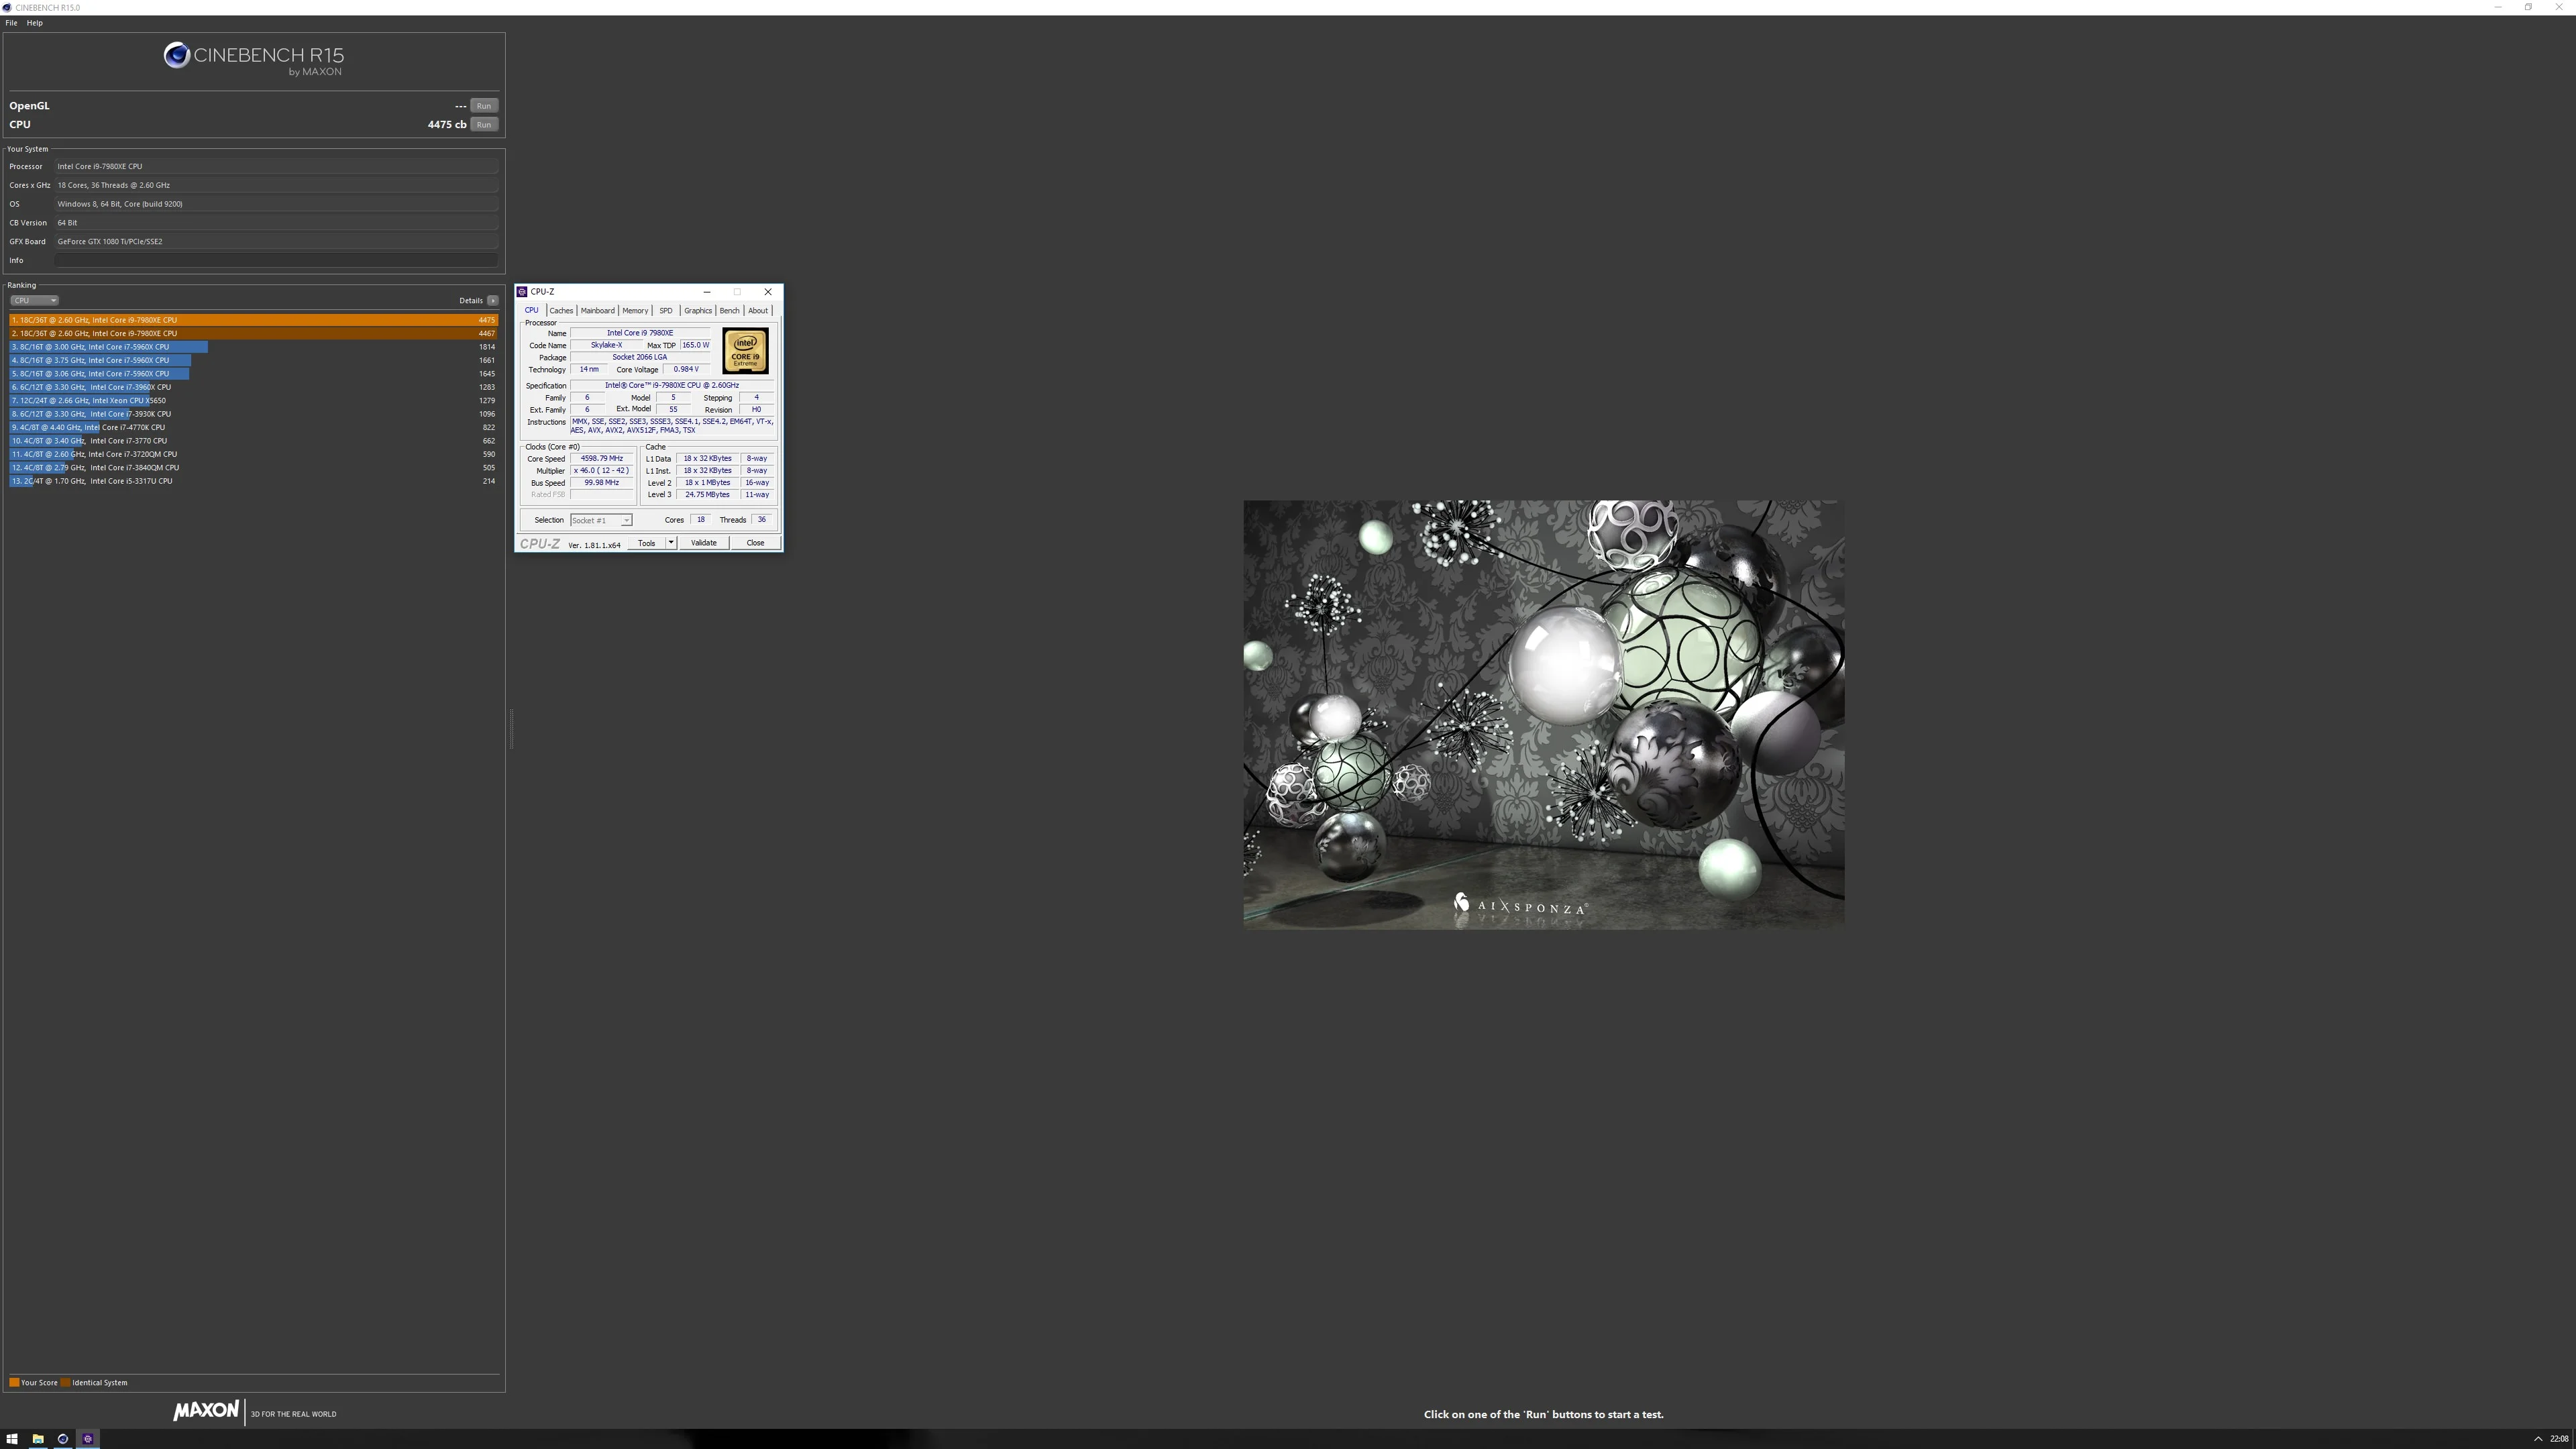
Task: Click the Details arrow icon in Ranking
Action: tap(492, 300)
